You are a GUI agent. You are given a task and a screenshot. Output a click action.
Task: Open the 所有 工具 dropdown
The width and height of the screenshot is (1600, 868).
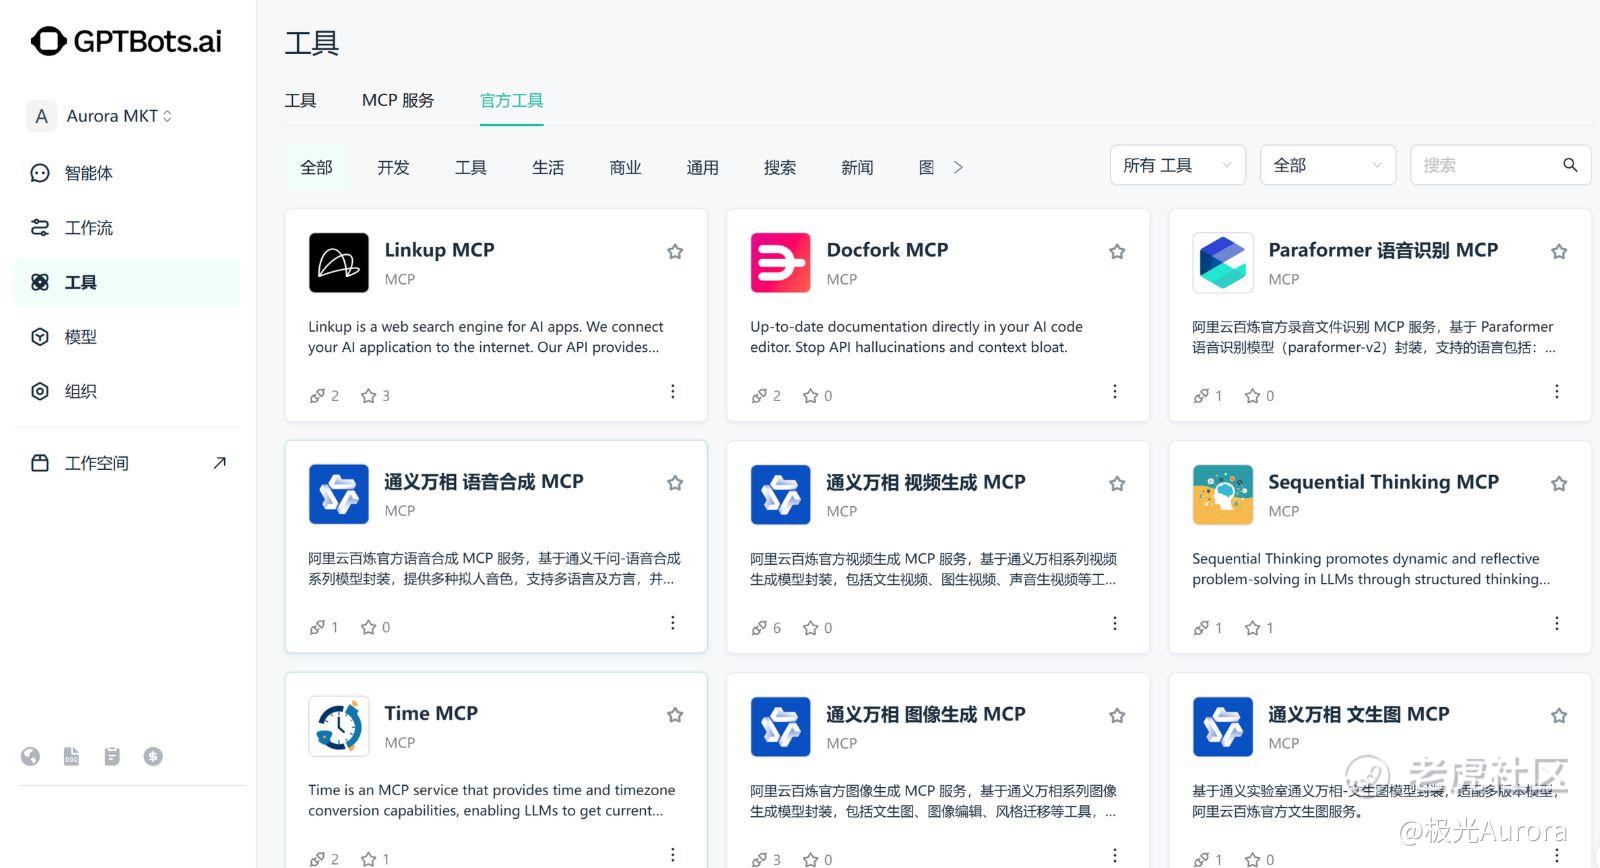coord(1178,165)
